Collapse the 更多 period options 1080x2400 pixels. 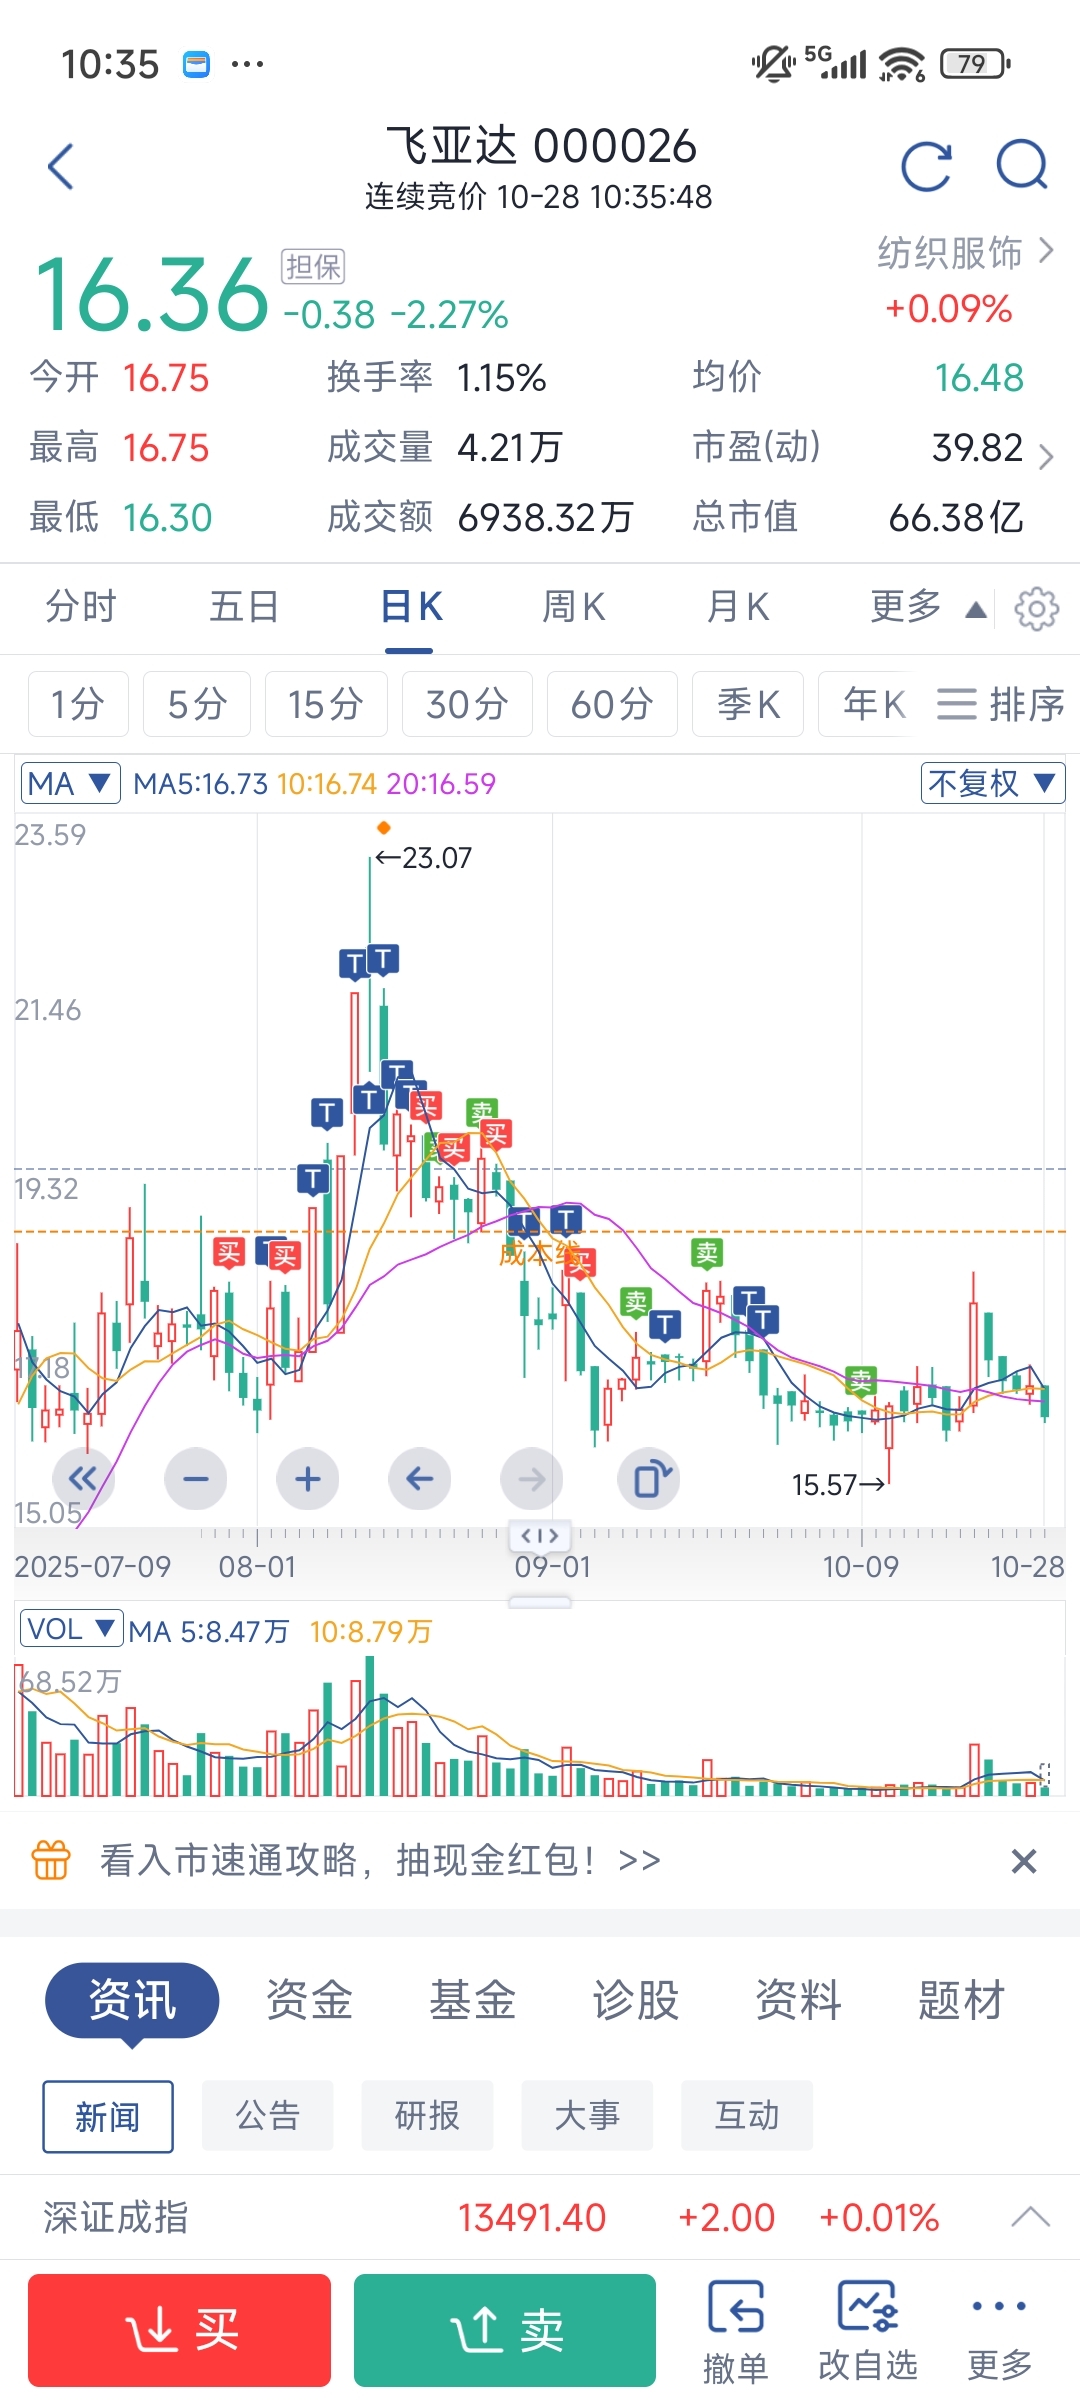[928, 607]
